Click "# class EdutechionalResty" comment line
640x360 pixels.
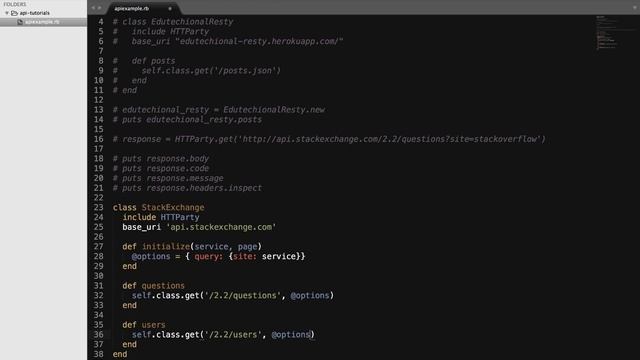pyautogui.click(x=173, y=22)
